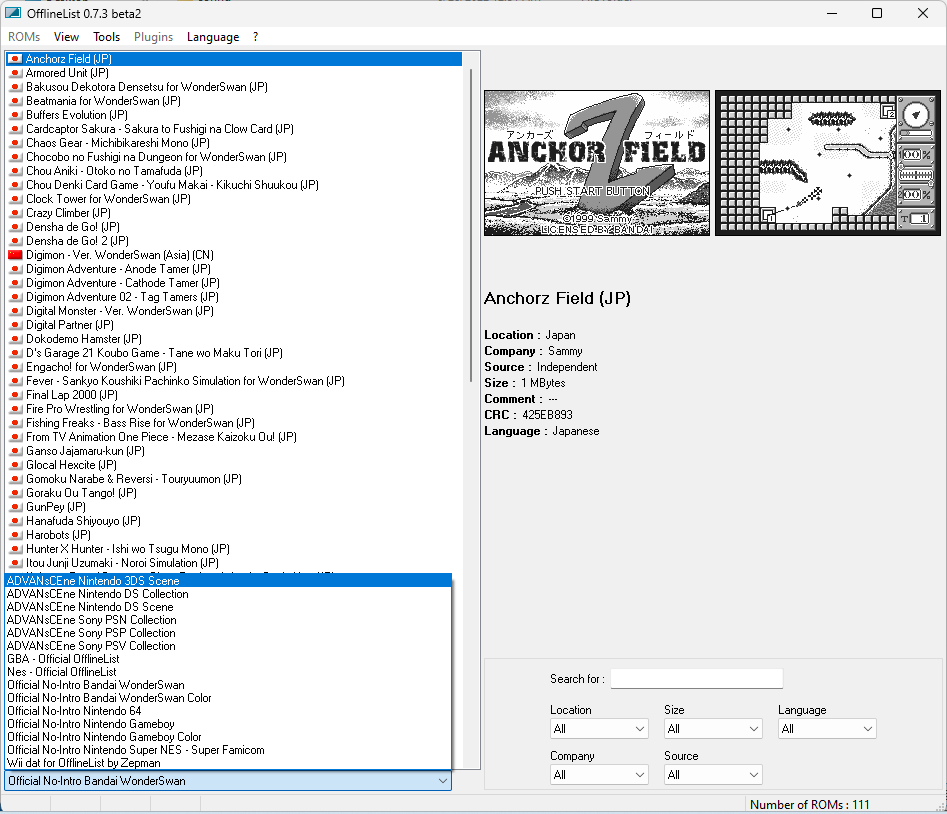This screenshot has height=814, width=947.
Task: Choose Official No-Intro Nintendo Gameboy dat
Action: coord(228,724)
